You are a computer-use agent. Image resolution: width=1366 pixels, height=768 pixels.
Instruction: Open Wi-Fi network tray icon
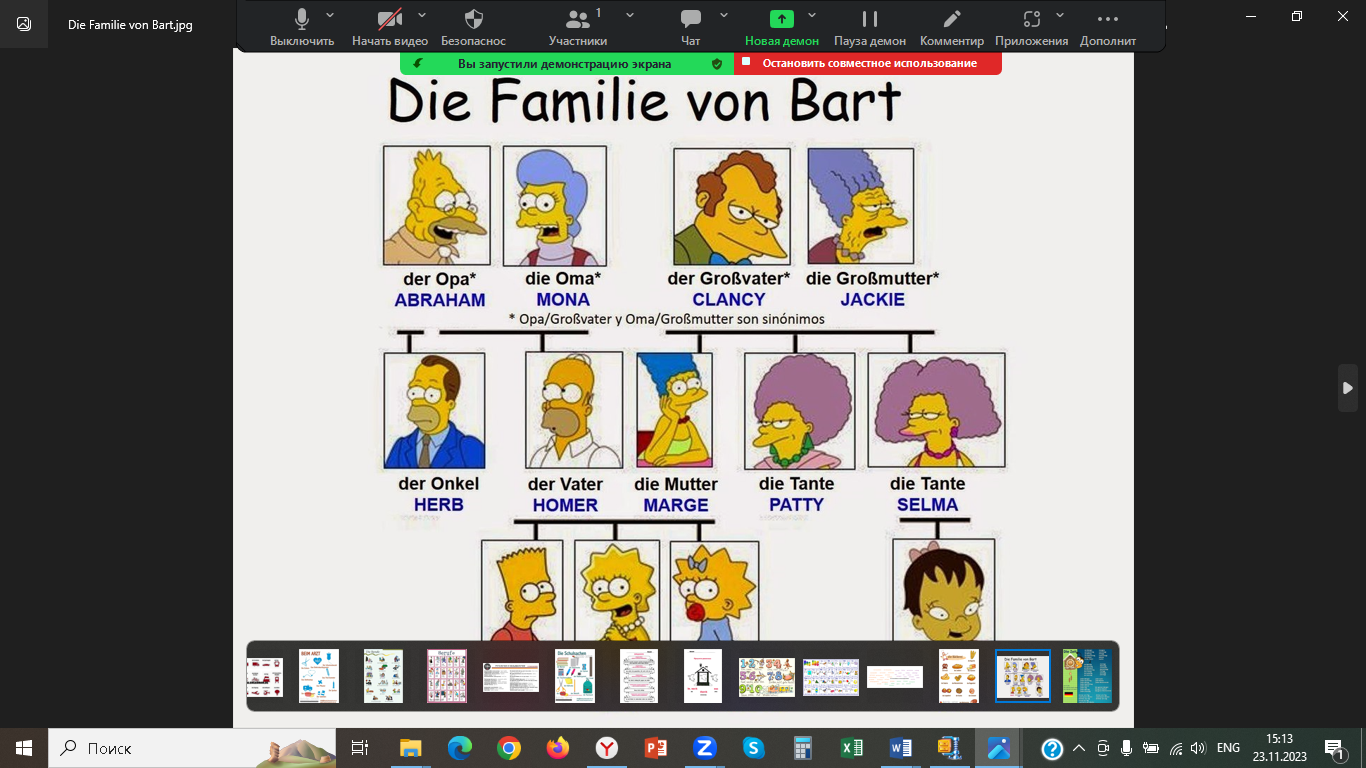click(1176, 748)
